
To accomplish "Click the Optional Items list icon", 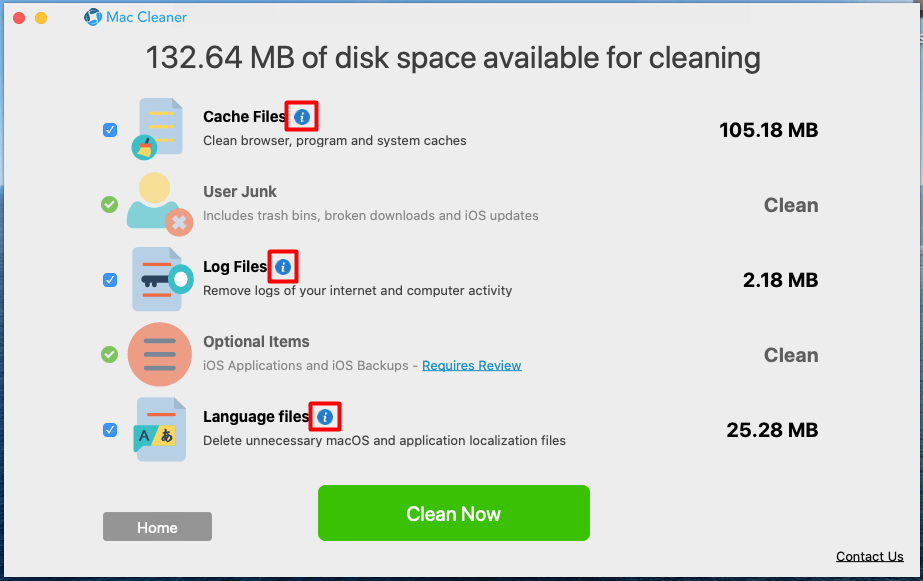I will pos(159,354).
